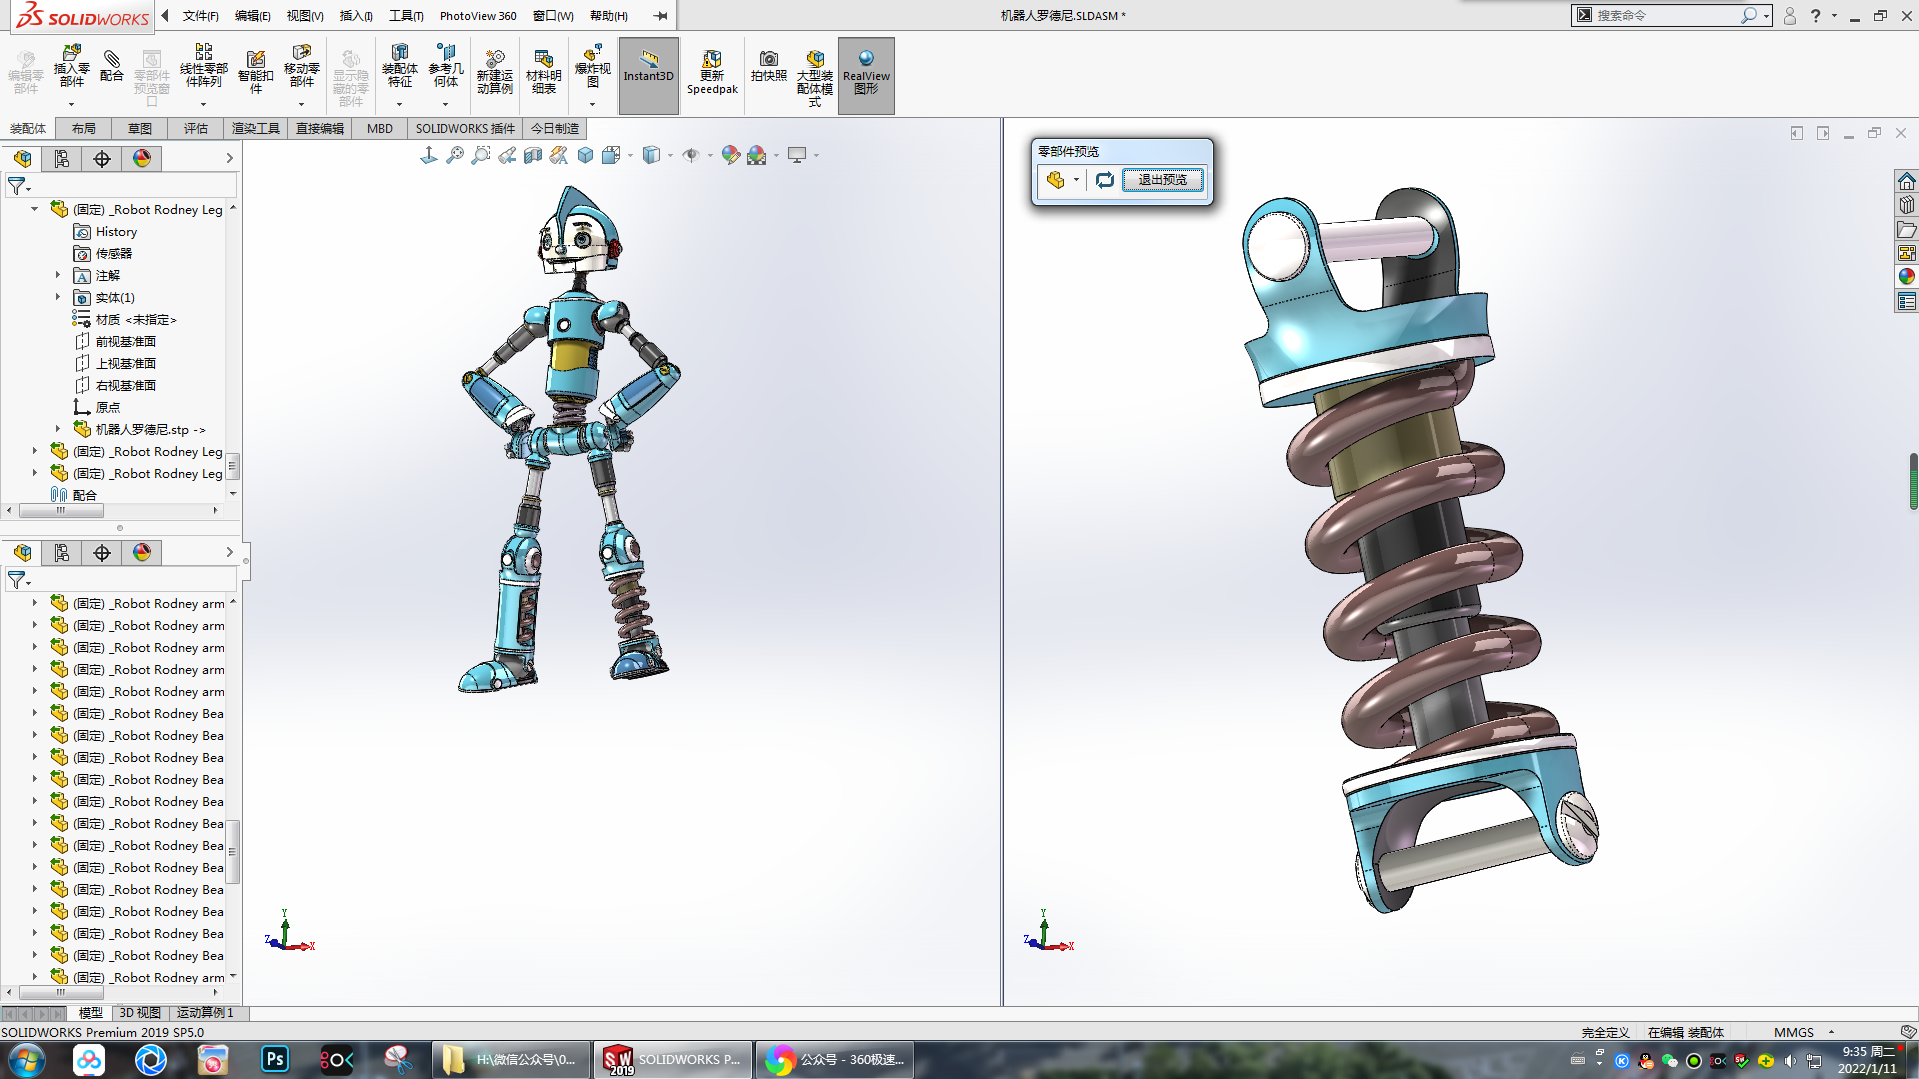Open Photoshop from Windows taskbar

tap(274, 1059)
